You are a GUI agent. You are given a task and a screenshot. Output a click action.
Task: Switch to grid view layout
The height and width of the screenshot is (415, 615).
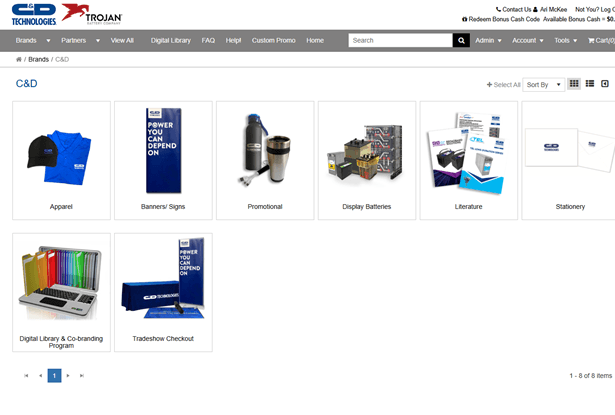click(x=574, y=84)
